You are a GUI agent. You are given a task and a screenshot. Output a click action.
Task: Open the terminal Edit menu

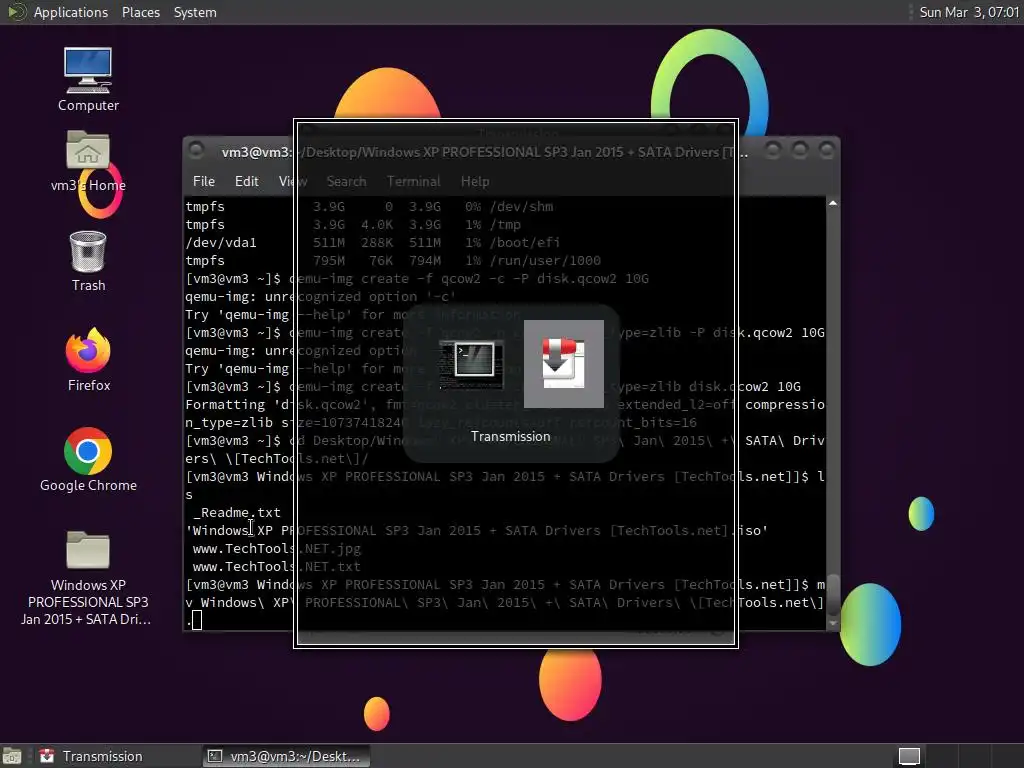(246, 182)
